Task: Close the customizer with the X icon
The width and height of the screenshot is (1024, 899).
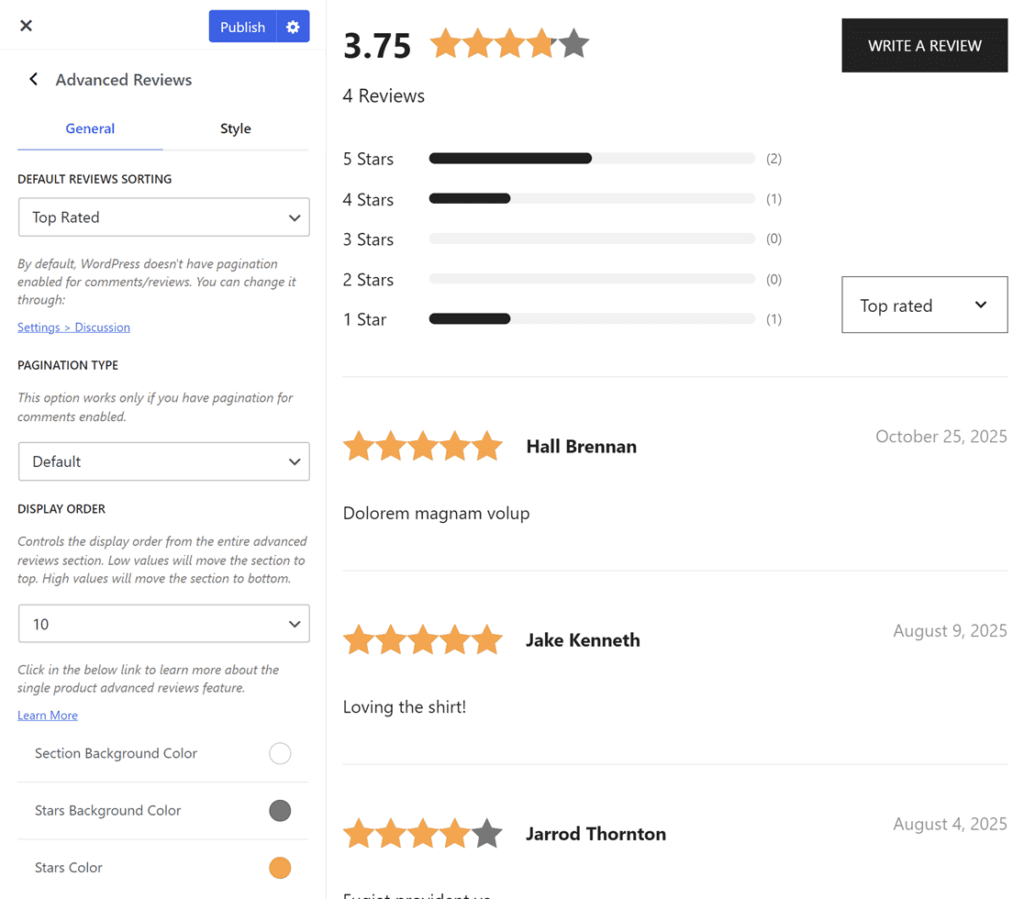Action: pos(26,26)
